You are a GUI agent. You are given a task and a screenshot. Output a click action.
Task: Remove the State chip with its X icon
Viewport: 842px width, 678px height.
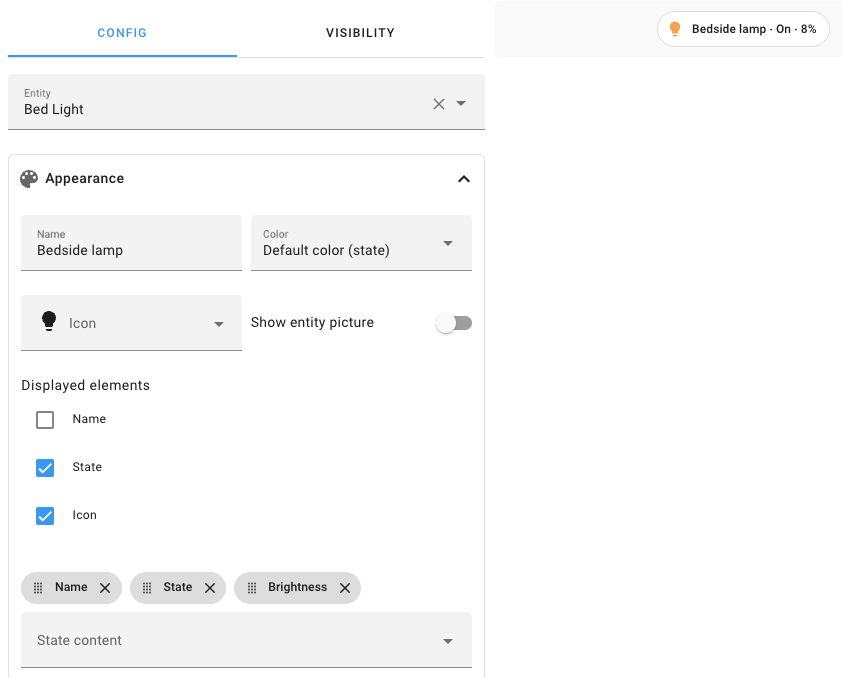coord(210,588)
